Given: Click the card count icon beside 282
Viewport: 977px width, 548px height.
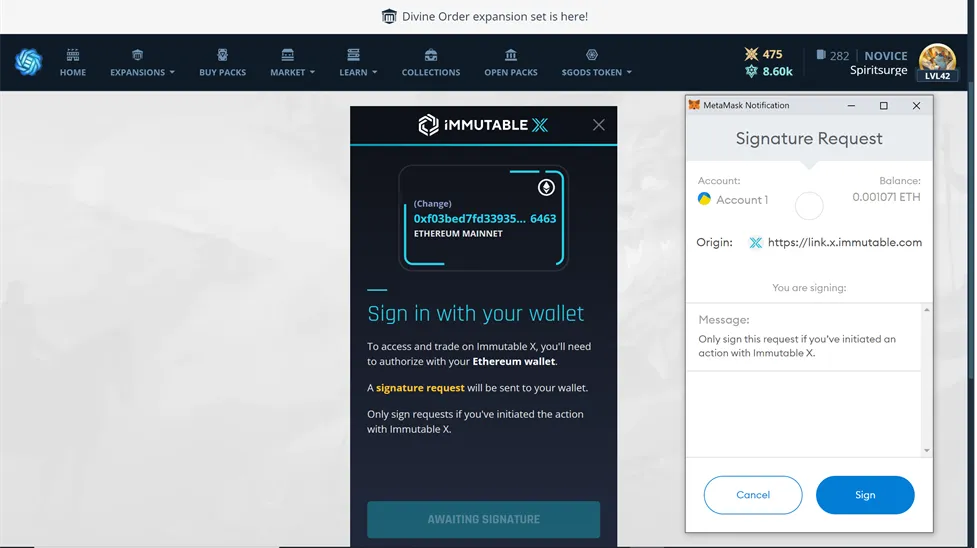Looking at the screenshot, I should pos(821,55).
